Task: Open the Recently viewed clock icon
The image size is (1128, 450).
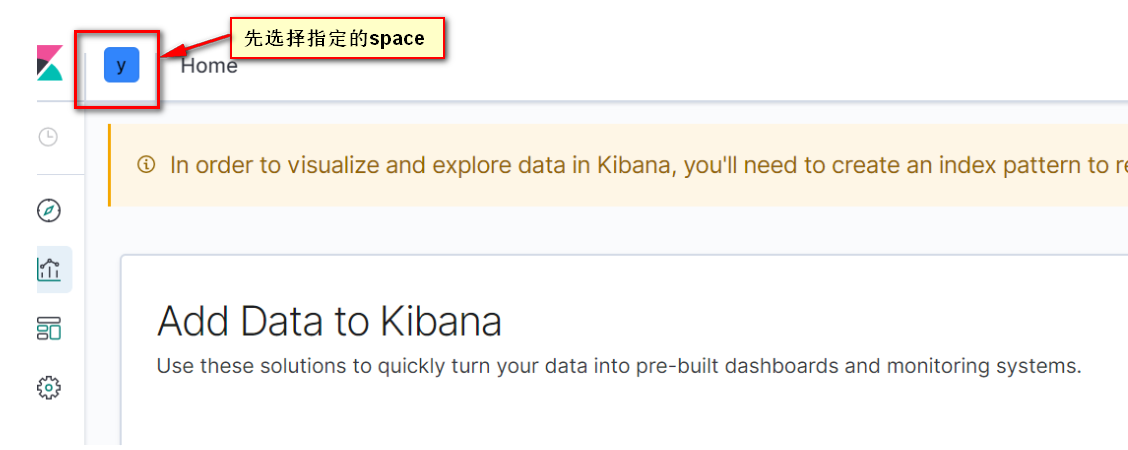Action: pyautogui.click(x=48, y=137)
